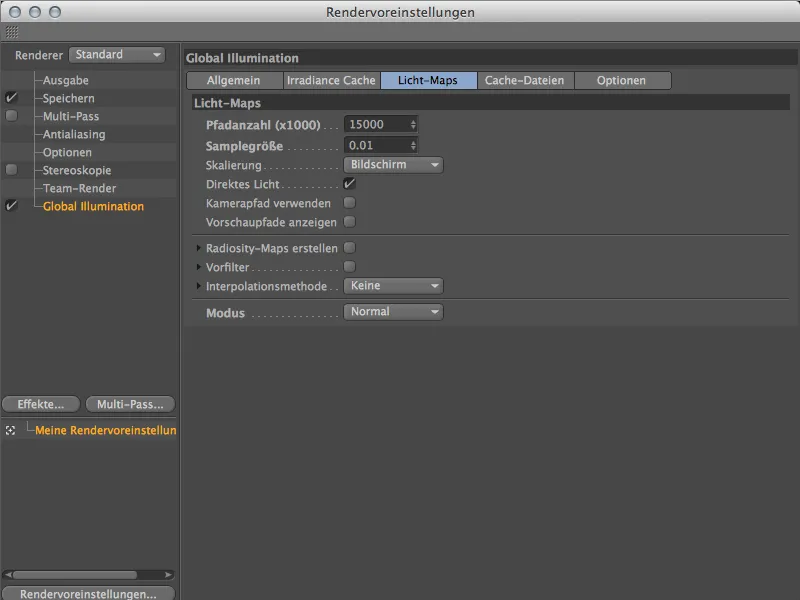800x600 pixels.
Task: Switch to the Licht-Maps tab
Action: (428, 81)
